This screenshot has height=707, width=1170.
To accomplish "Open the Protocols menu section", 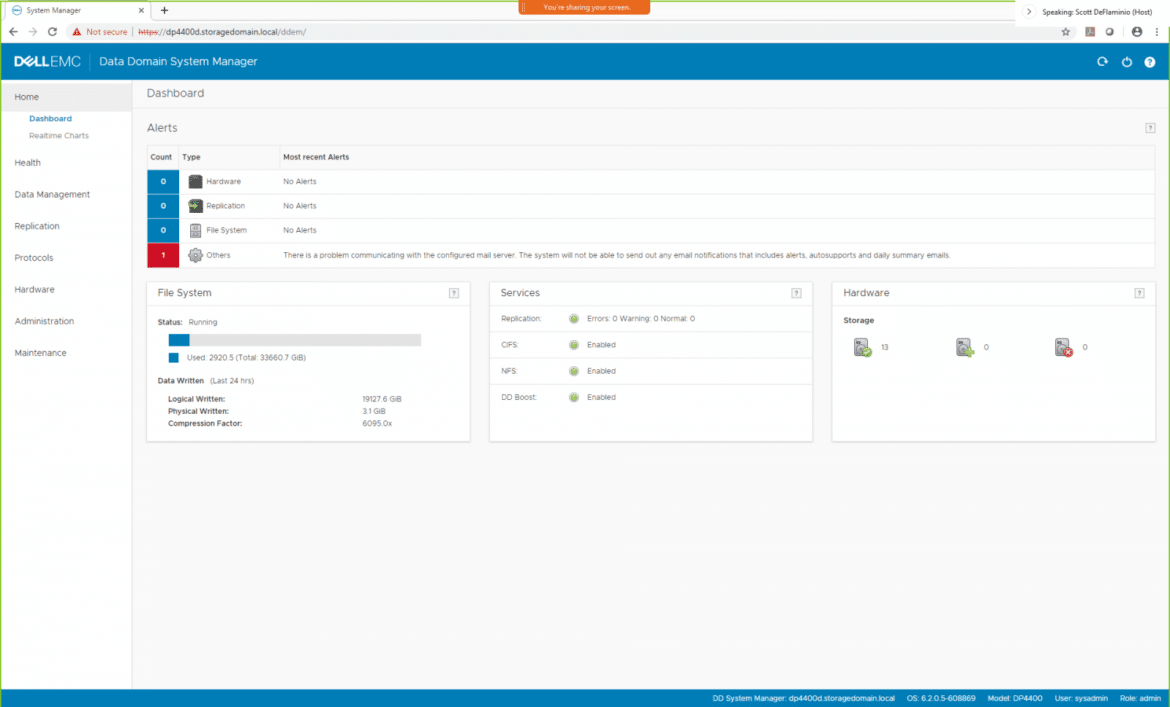I will coord(34,258).
